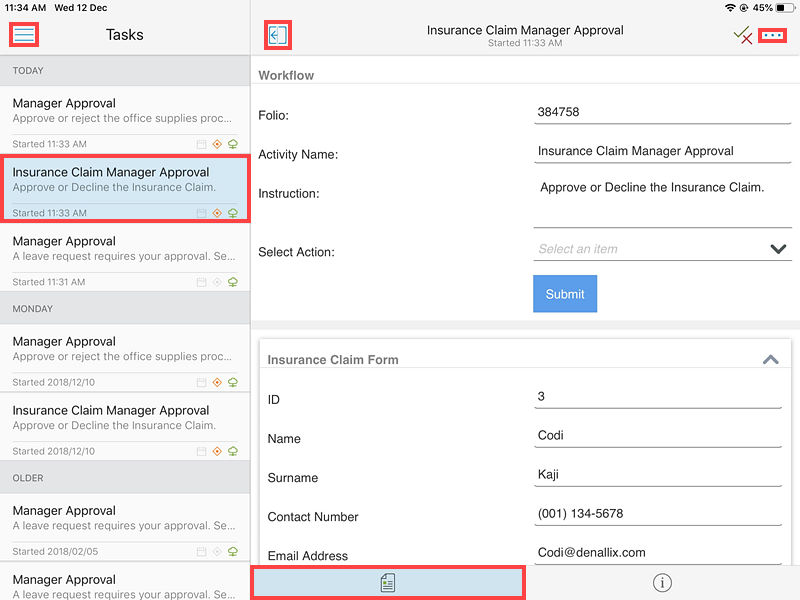Screen dimensions: 800x600
Task: Tap green cloud icon on first Manager Approval
Action: 233,144
